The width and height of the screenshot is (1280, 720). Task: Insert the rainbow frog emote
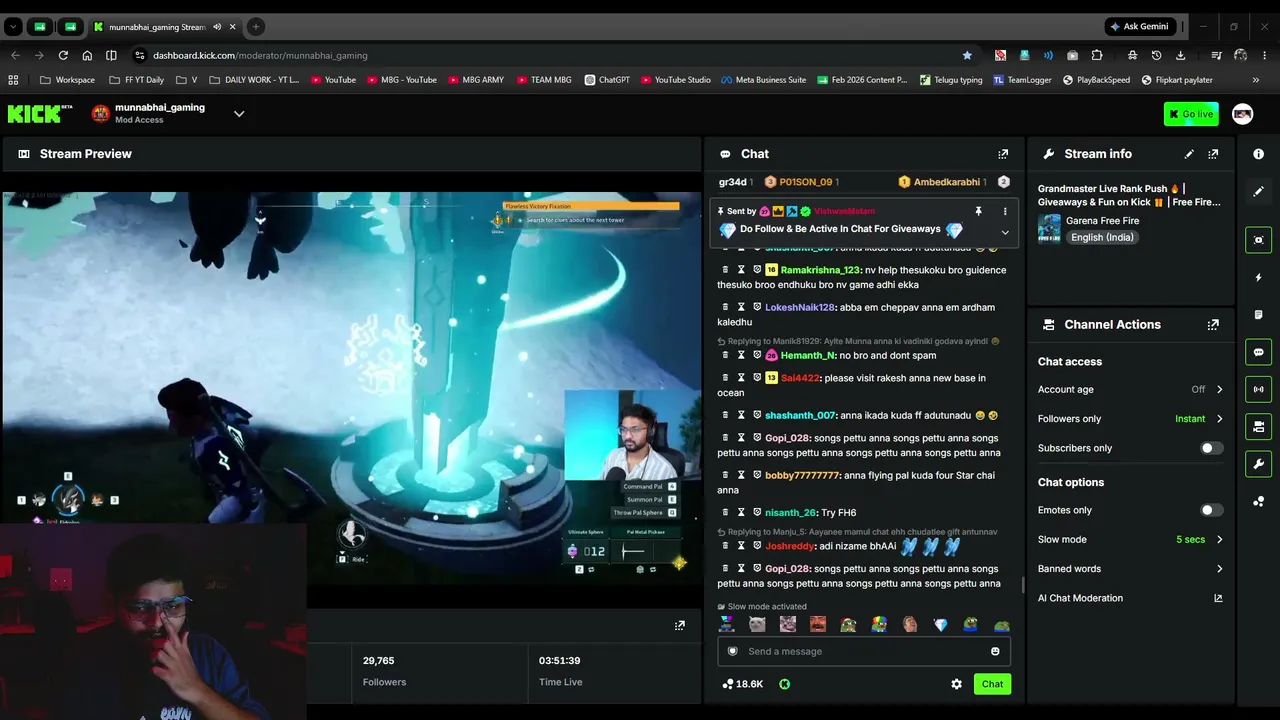pos(879,625)
